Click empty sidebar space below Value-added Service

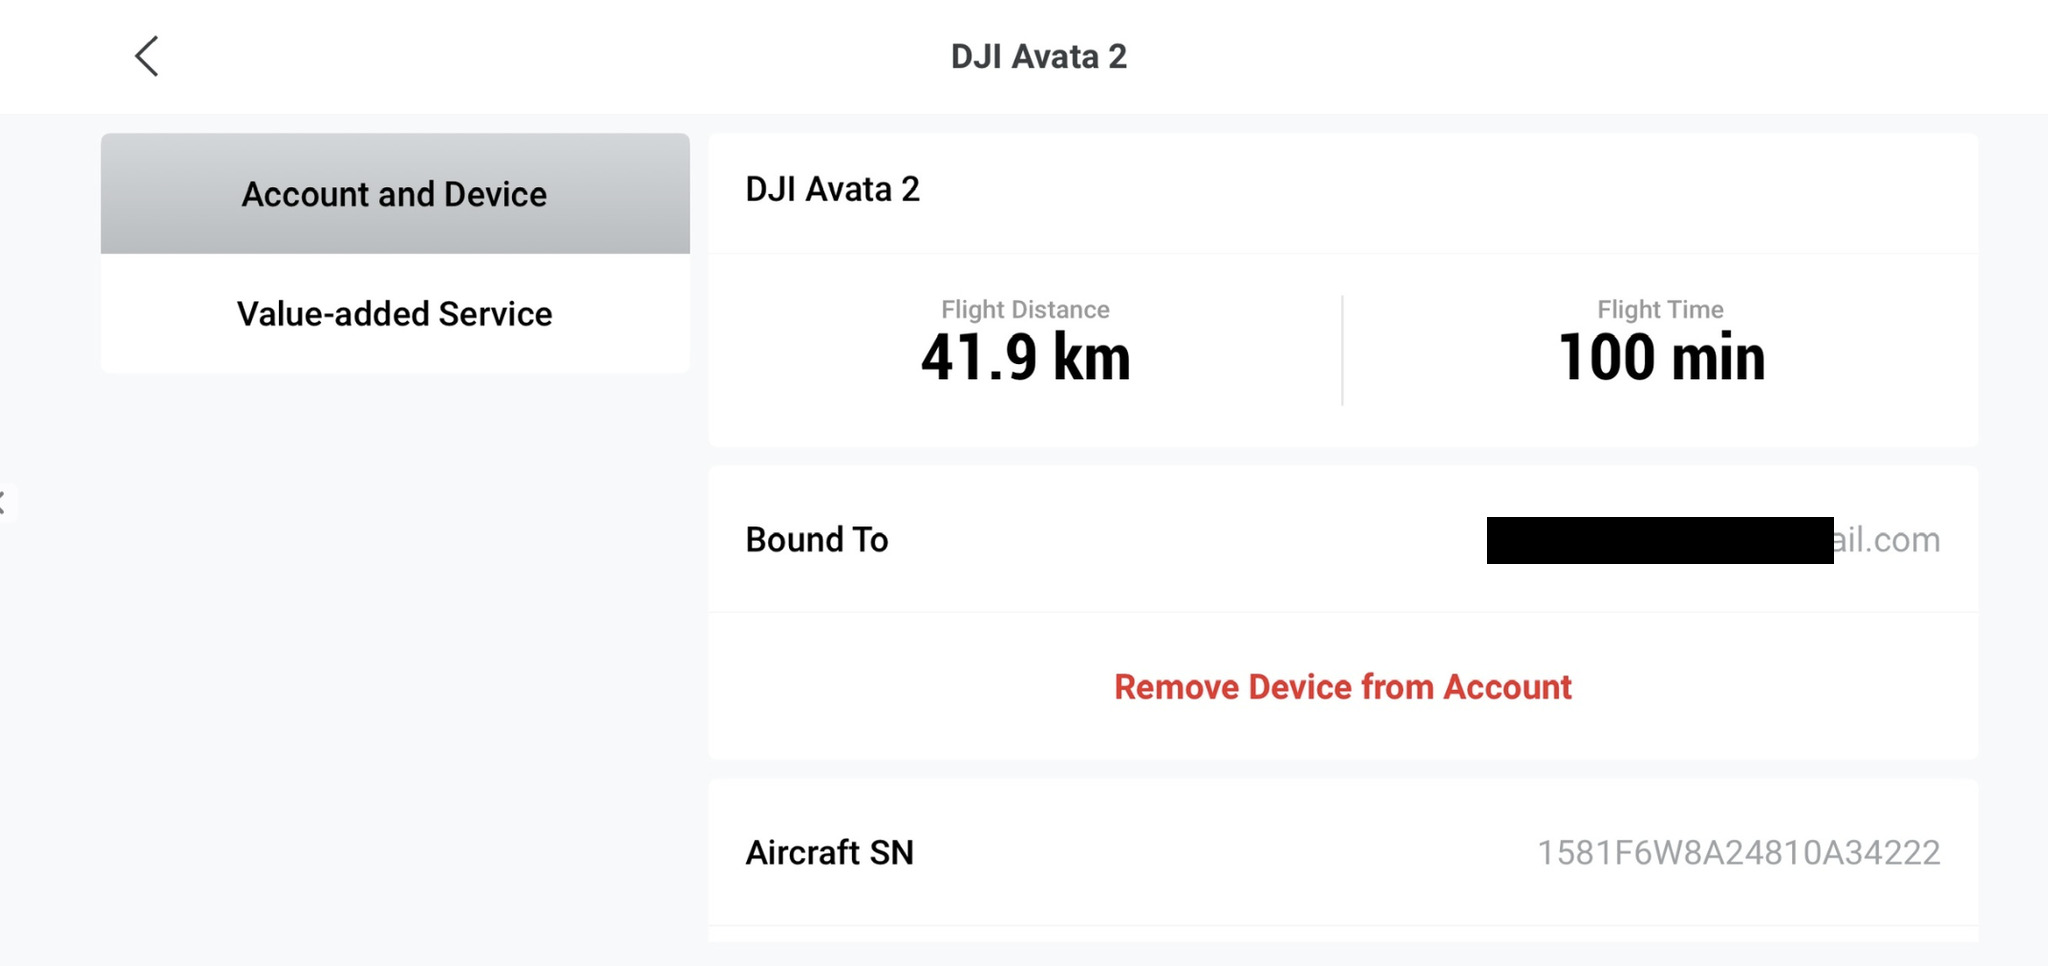point(395,650)
